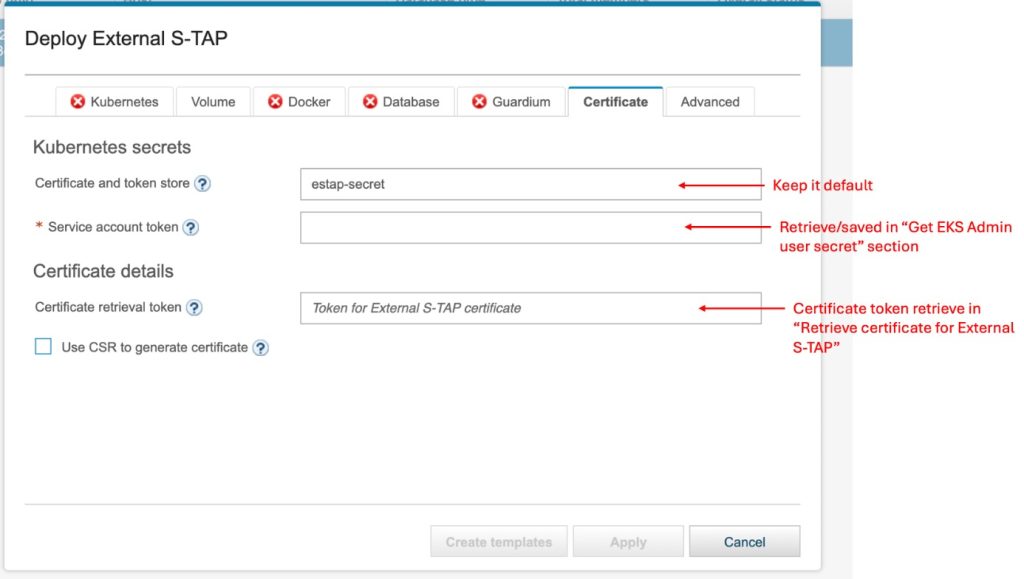Viewport: 1024px width, 579px height.
Task: Click the Certificate details section heading
Action: [103, 272]
